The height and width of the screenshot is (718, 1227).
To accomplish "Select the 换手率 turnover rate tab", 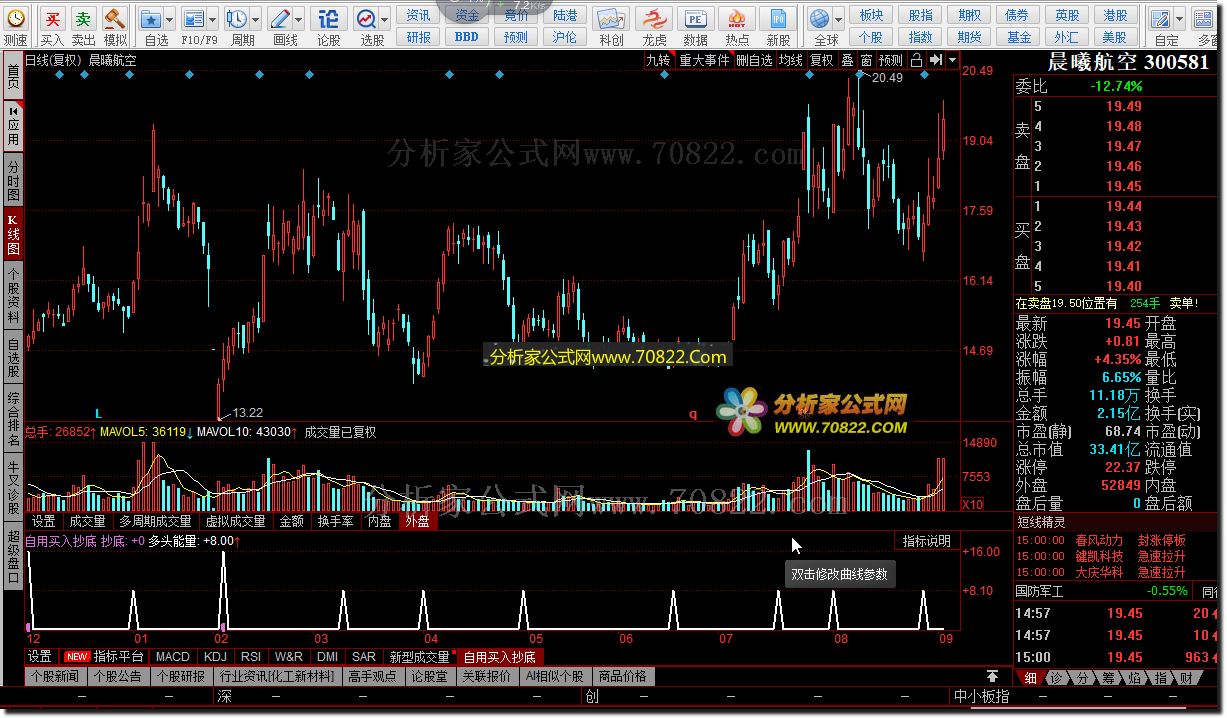I will click(335, 521).
